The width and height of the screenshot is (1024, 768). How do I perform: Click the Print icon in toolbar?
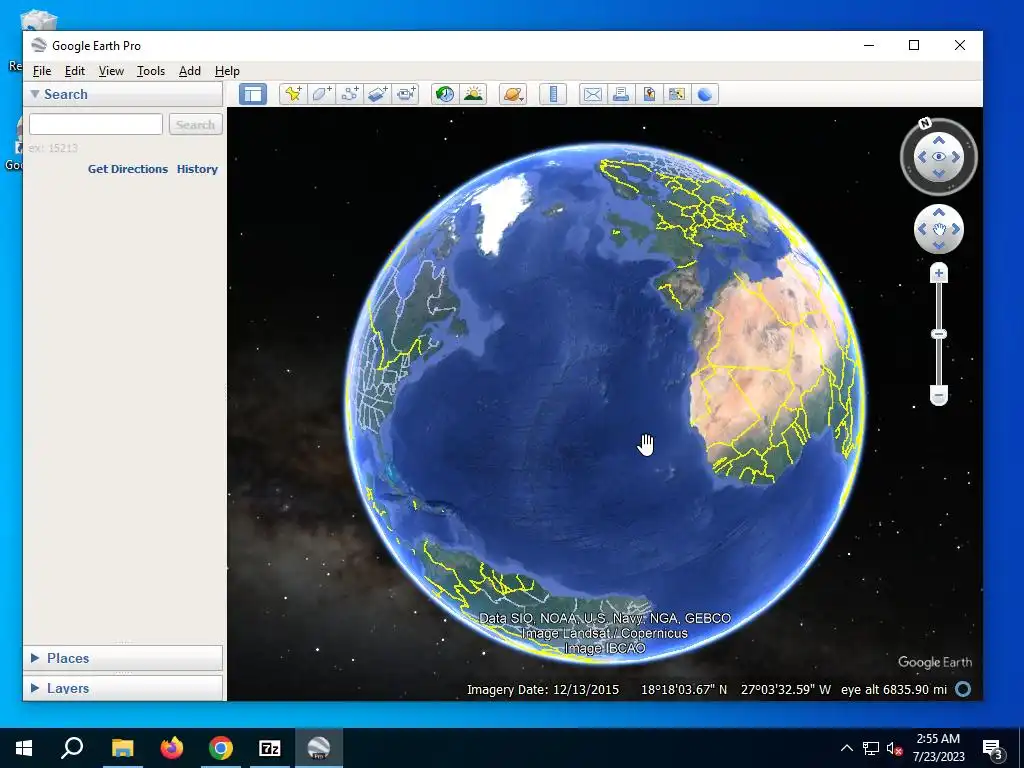(621, 94)
